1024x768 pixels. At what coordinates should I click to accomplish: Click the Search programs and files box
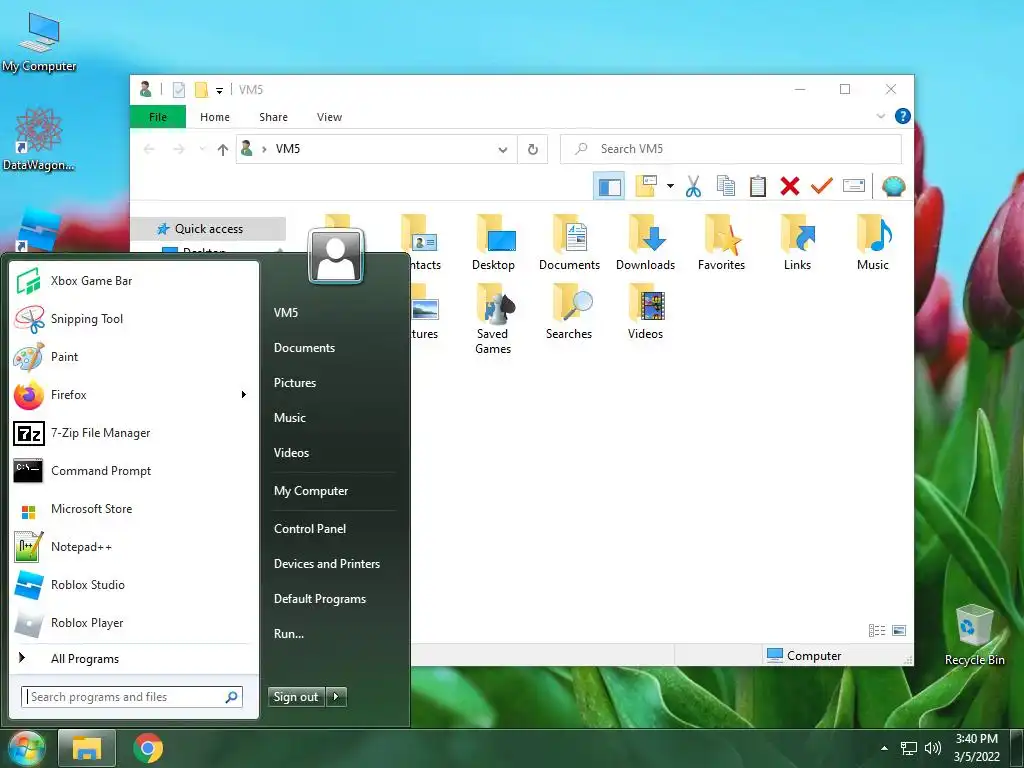point(132,697)
